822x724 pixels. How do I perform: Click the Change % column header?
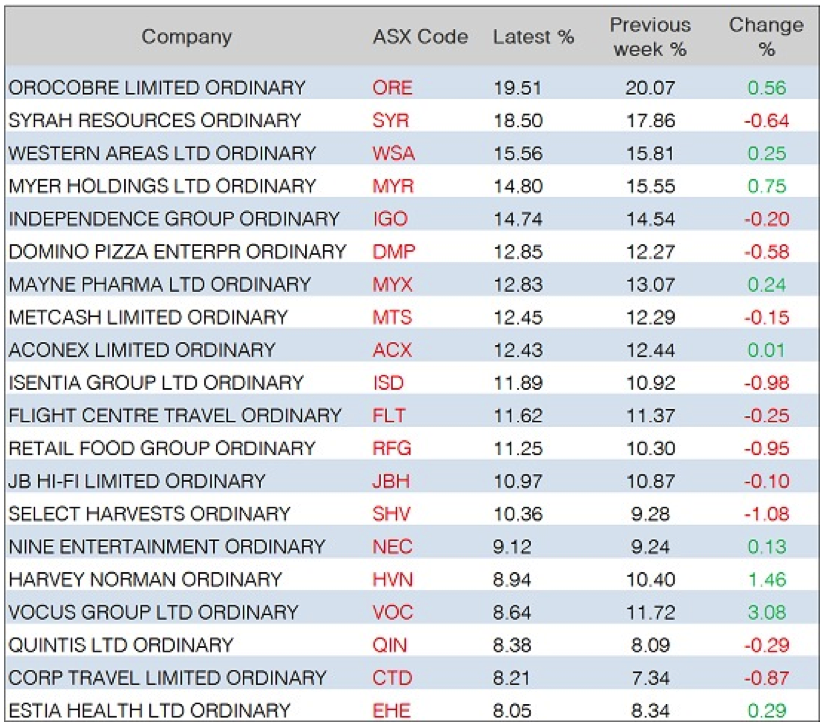coord(766,37)
